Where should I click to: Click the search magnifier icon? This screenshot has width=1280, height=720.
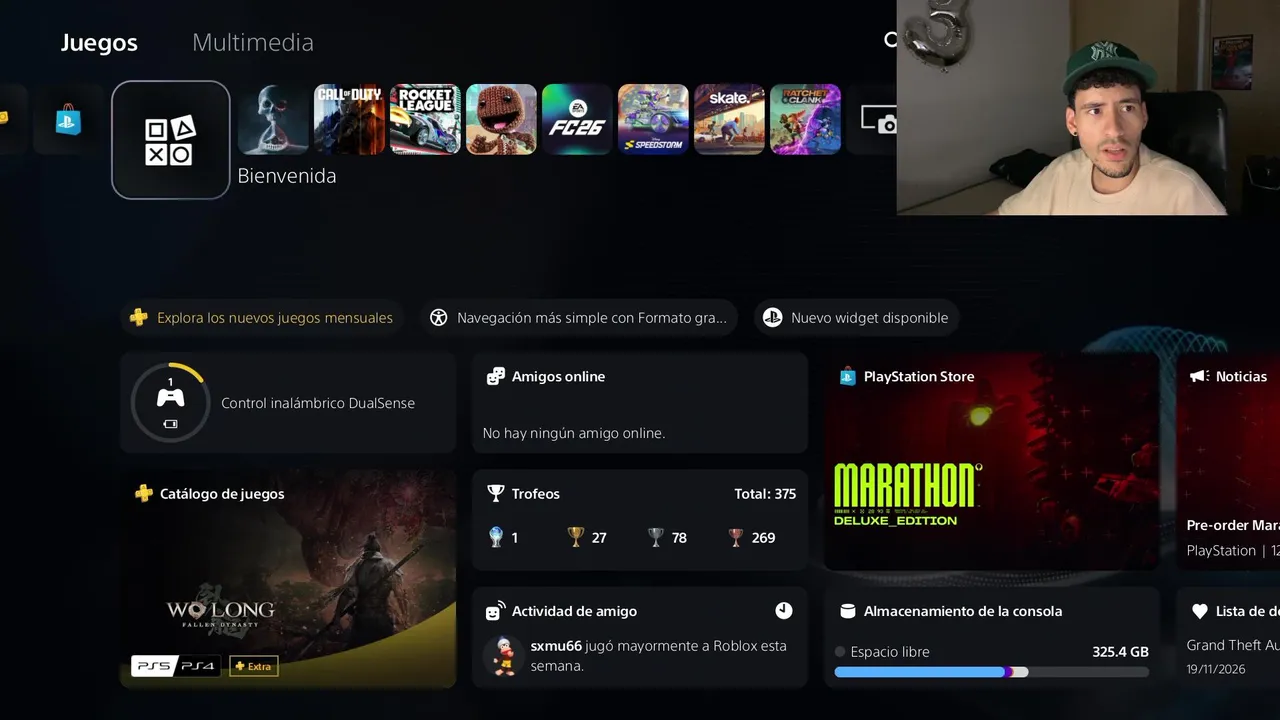890,40
